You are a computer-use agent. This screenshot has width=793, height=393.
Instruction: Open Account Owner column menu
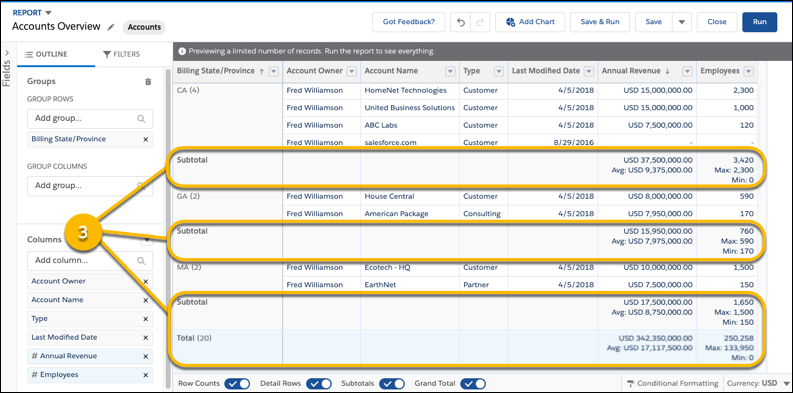tap(351, 72)
